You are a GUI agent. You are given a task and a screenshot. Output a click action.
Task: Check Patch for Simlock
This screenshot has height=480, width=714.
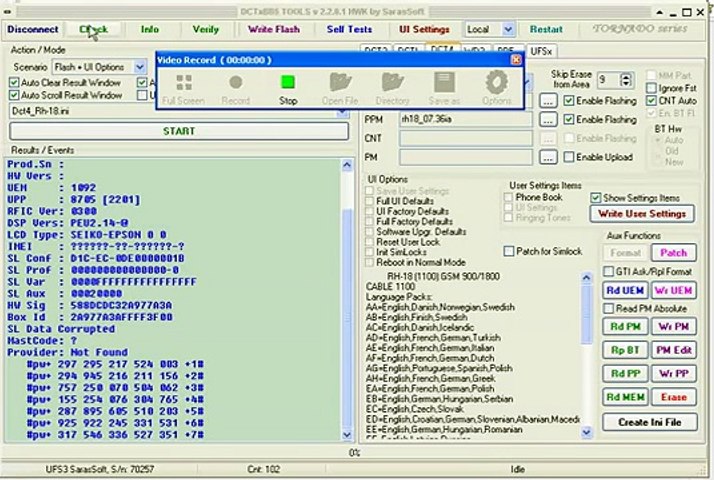509,251
